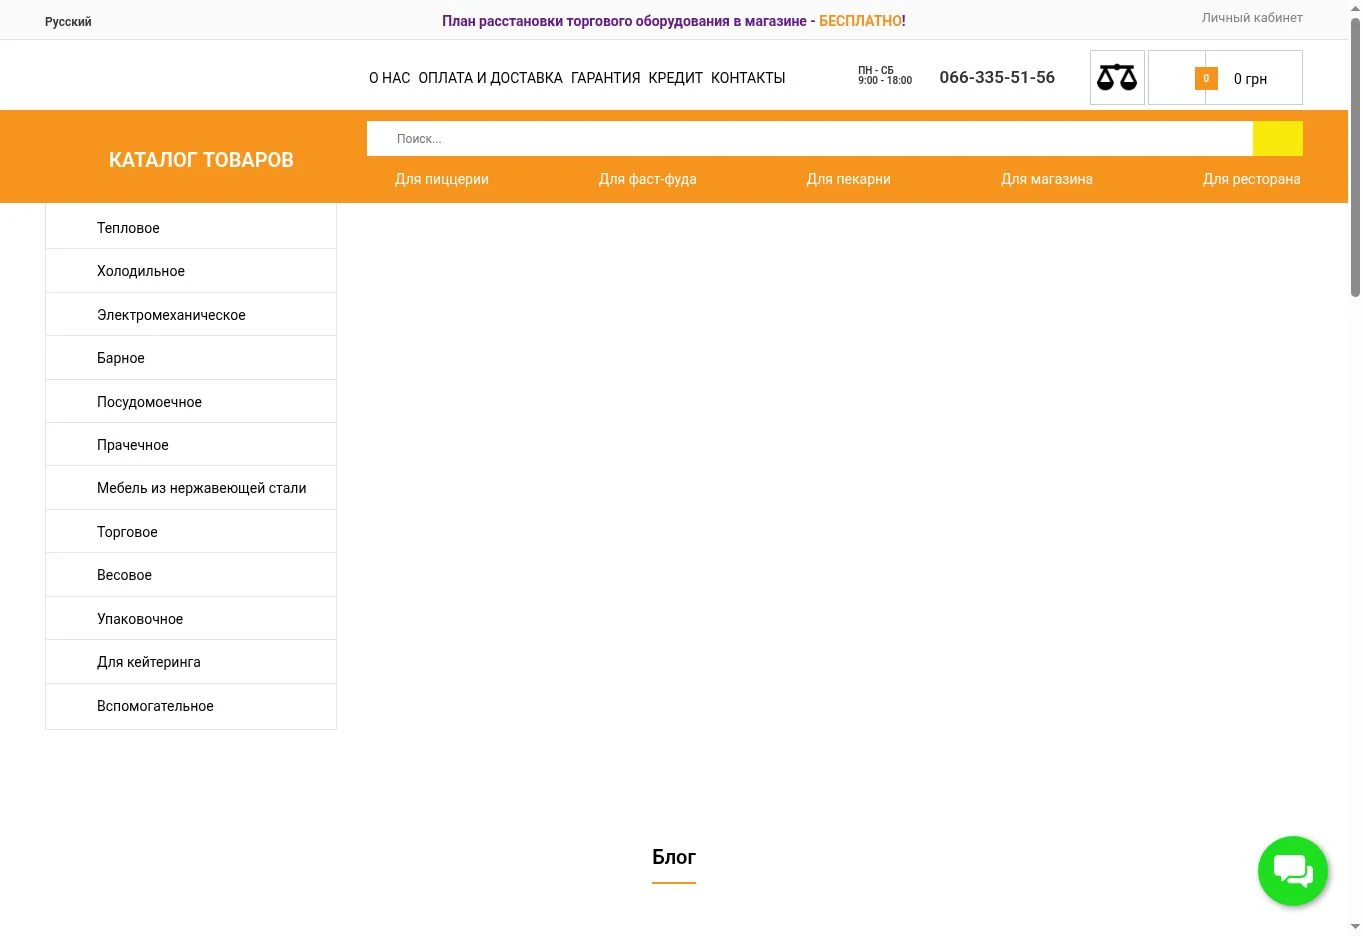Click the yellow search submit button
Screen dimensions: 1363x936
tap(1277, 138)
